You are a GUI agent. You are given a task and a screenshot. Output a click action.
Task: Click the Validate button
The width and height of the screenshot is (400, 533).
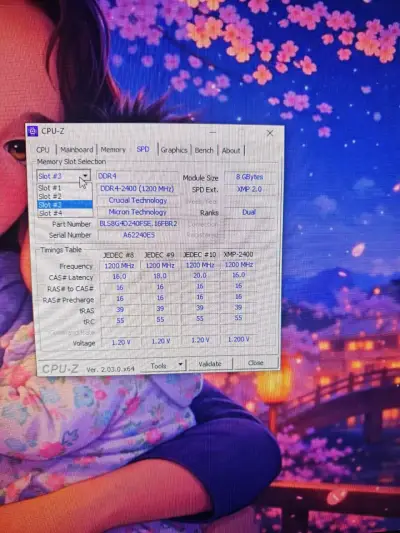210,364
